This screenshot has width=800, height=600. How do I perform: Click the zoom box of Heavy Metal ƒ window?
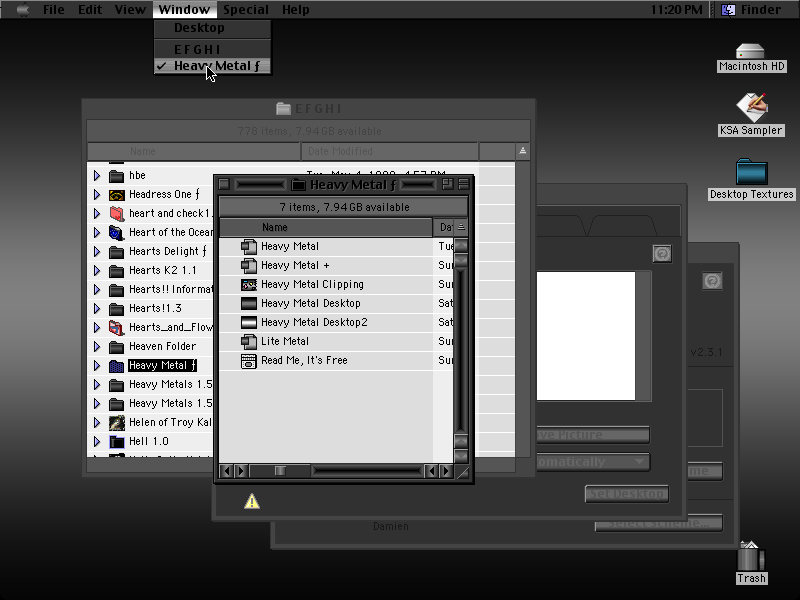447,184
